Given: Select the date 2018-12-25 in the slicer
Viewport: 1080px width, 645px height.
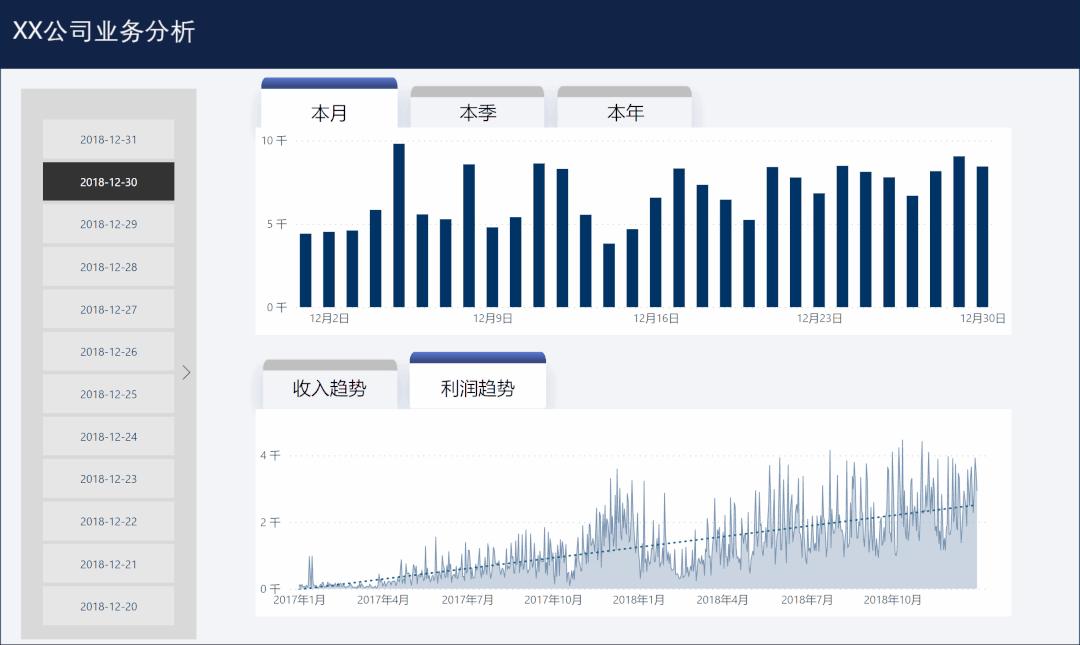Looking at the screenshot, I should point(108,394).
